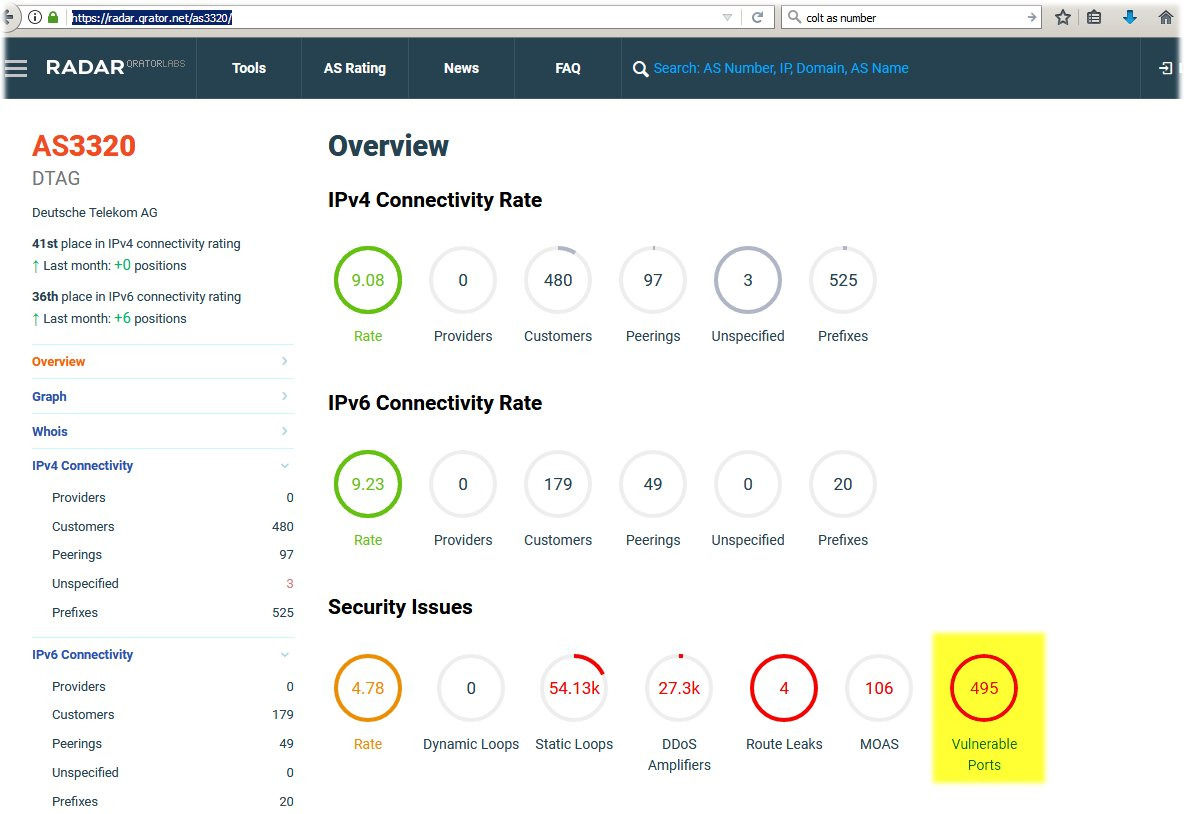This screenshot has width=1184, height=814.
Task: Click the 4.78 Security Rate circle
Action: pyautogui.click(x=368, y=688)
